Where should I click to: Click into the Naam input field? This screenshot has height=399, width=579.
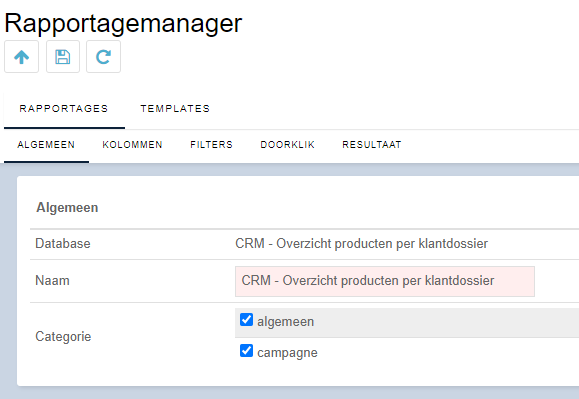[385, 281]
